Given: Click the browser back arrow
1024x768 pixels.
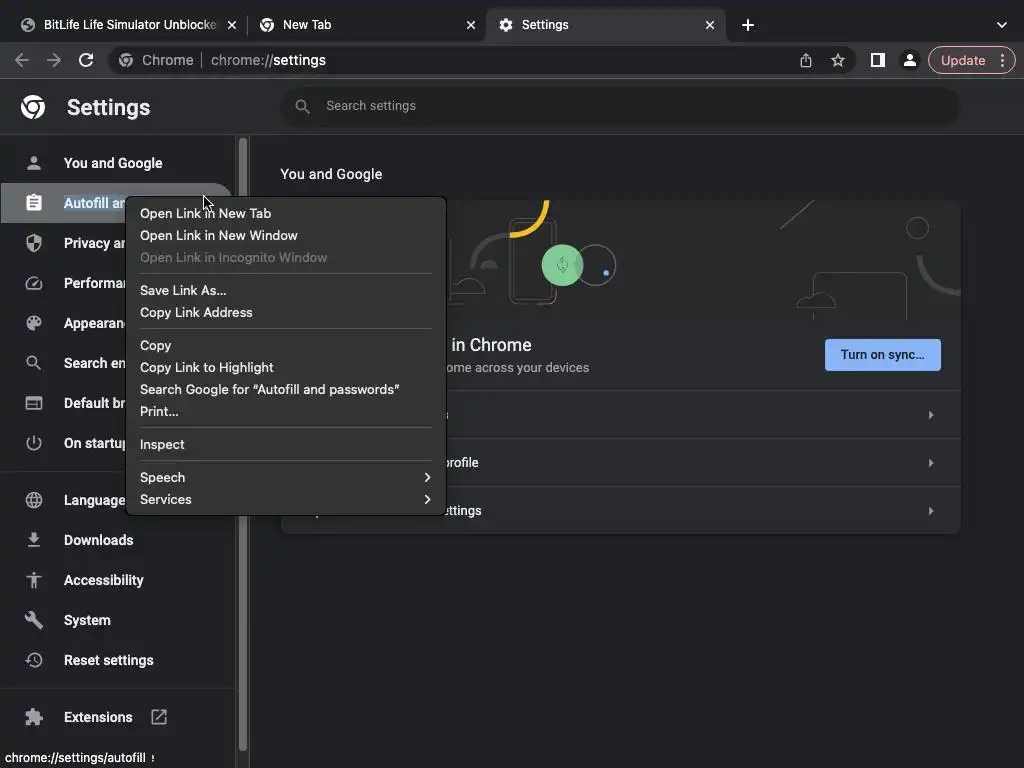Looking at the screenshot, I should coord(22,60).
